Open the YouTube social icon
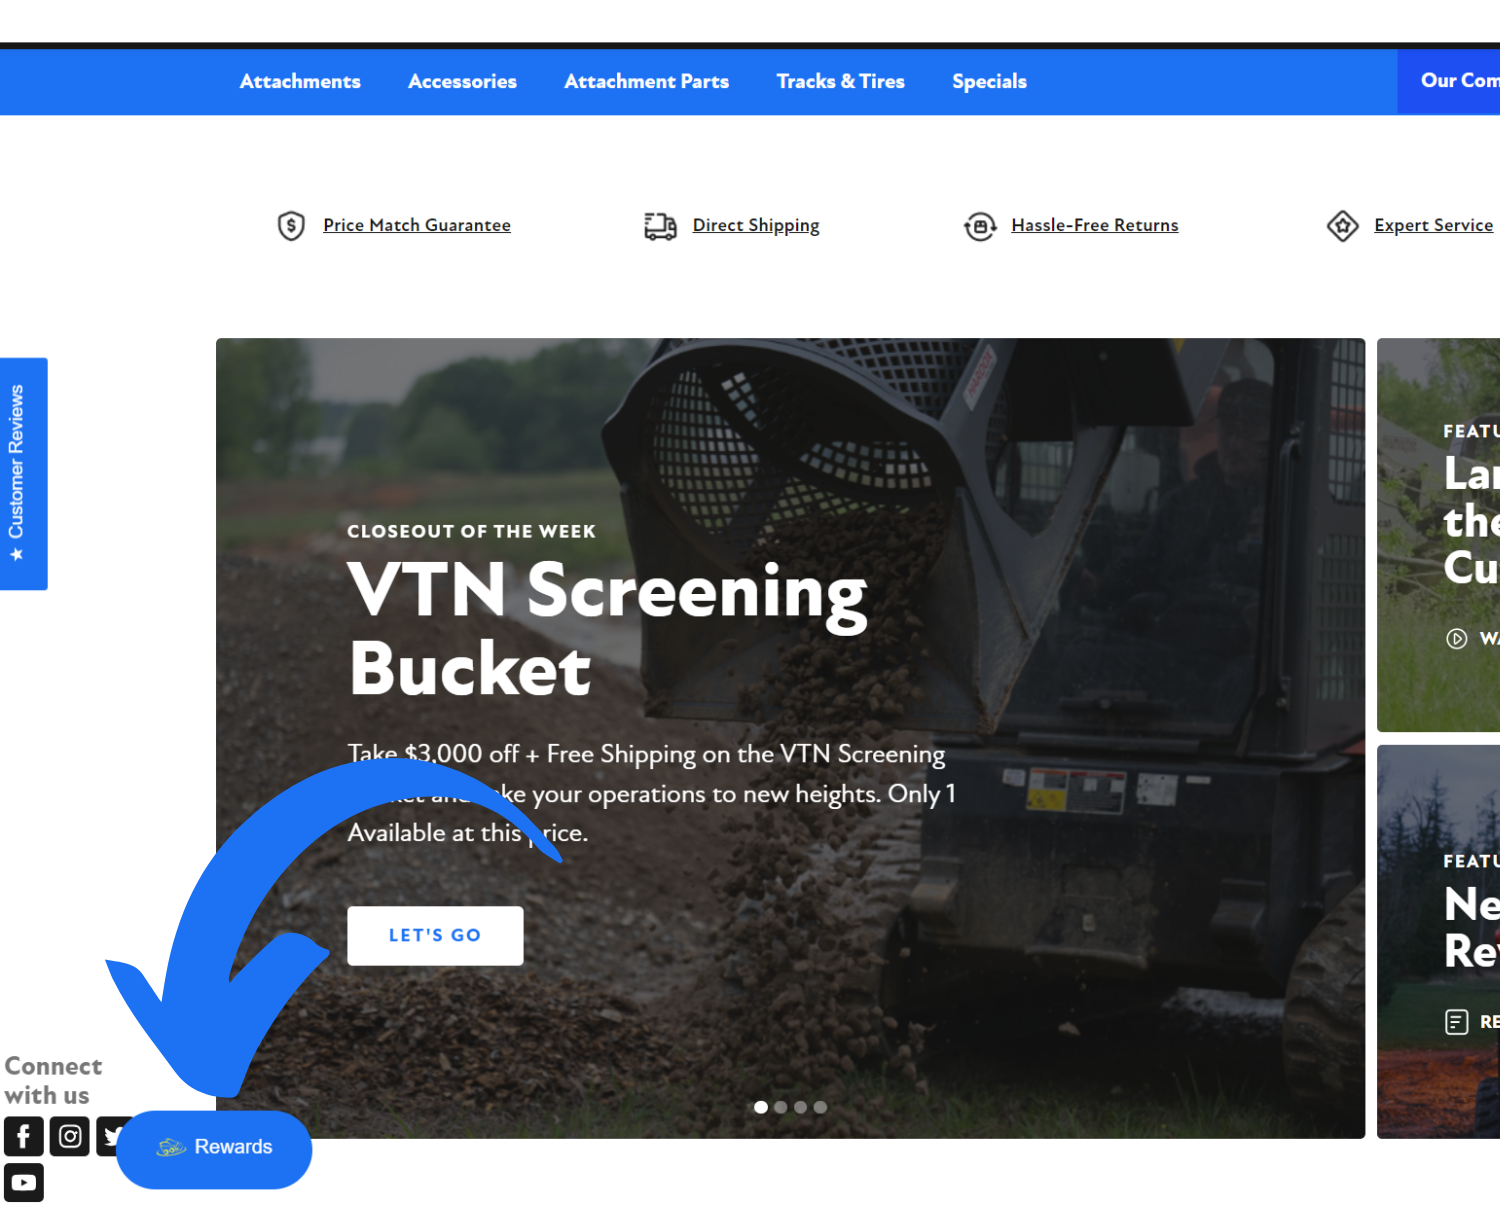1500x1220 pixels. tap(24, 1182)
